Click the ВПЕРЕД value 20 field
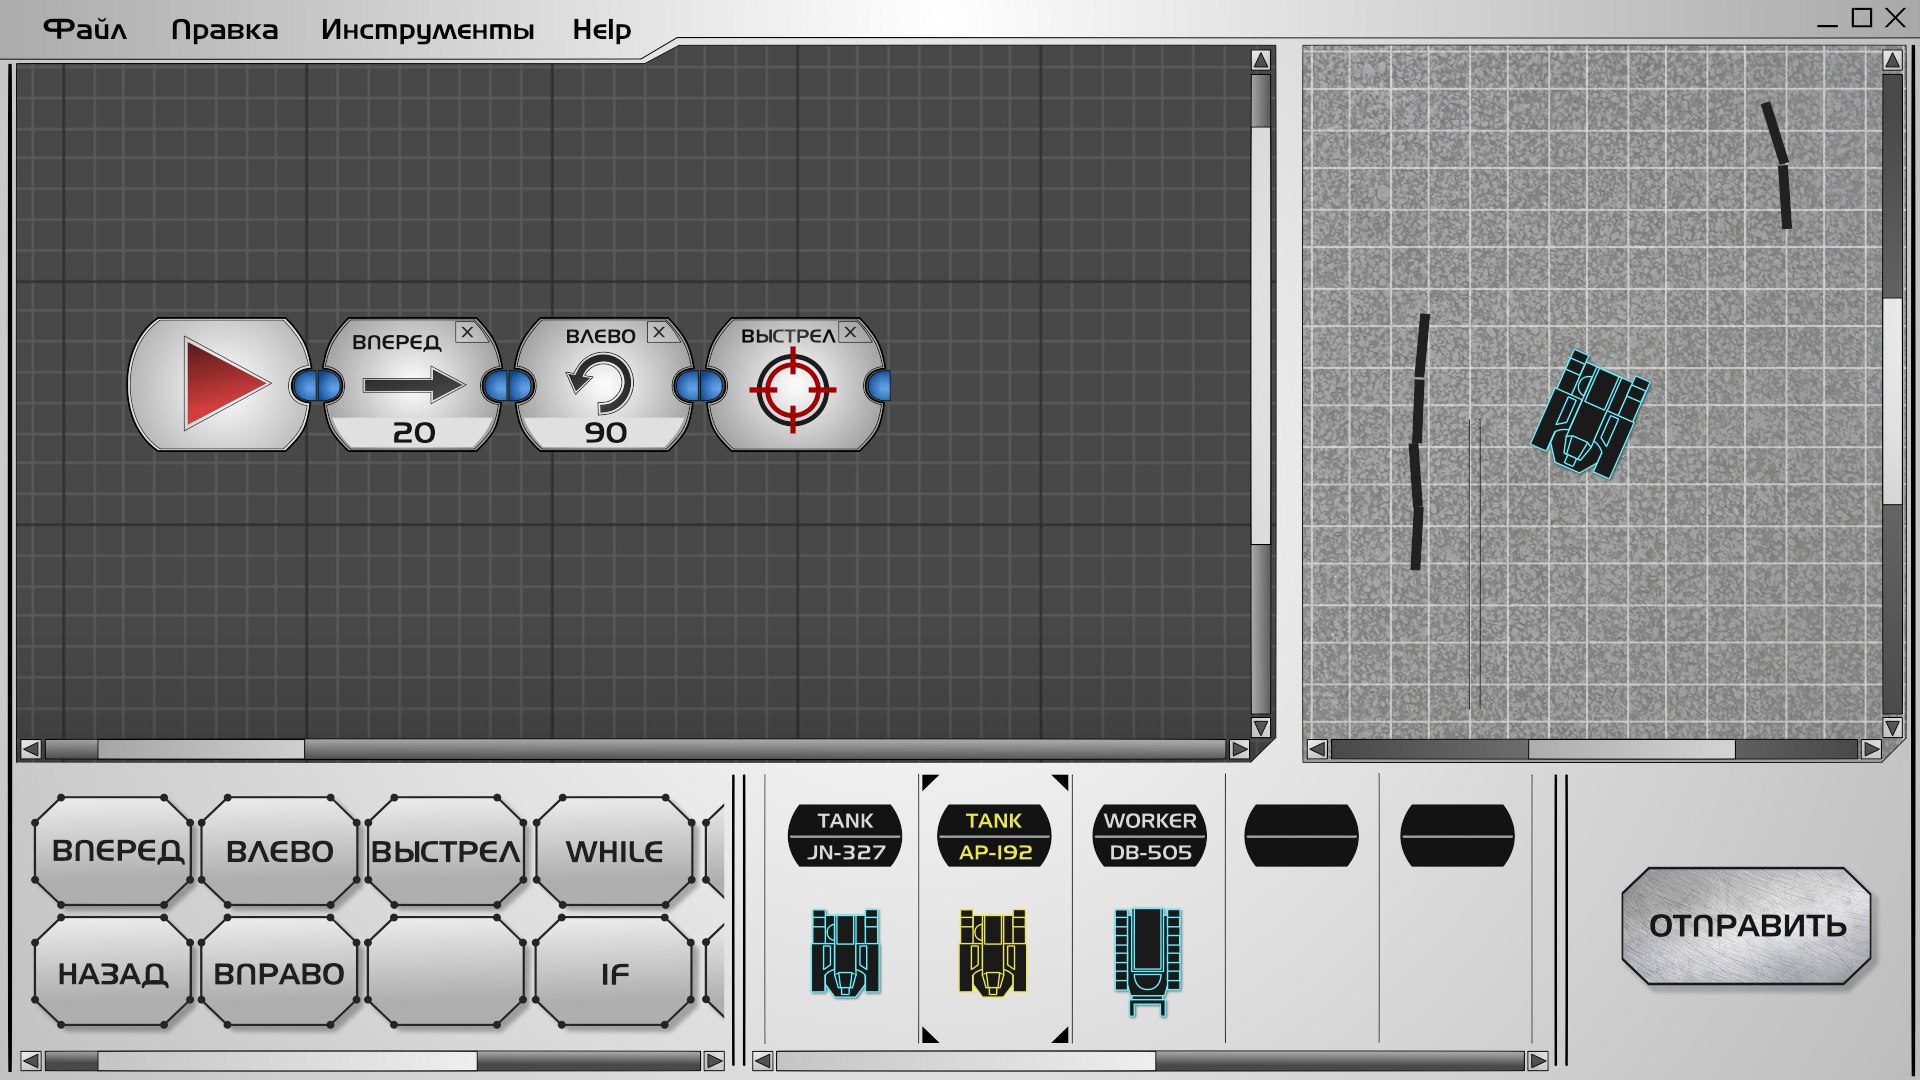The height and width of the screenshot is (1080, 1920). pos(413,432)
